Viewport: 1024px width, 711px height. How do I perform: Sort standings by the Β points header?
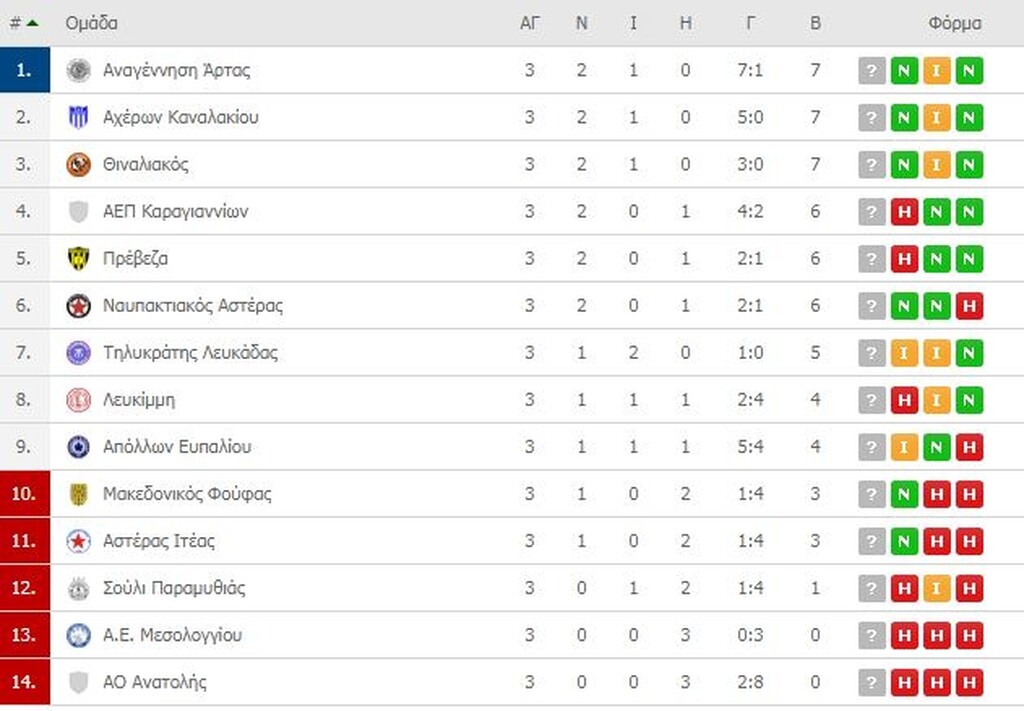point(815,23)
